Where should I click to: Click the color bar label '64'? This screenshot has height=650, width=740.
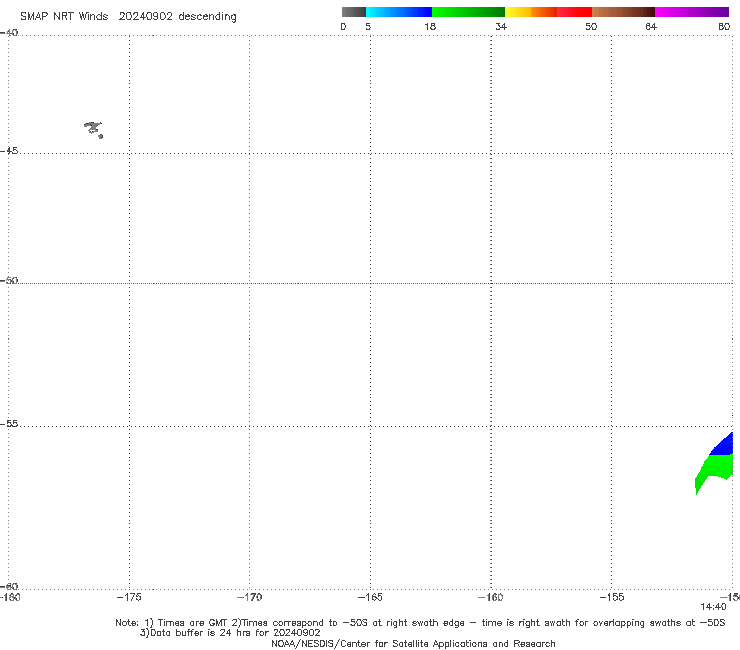[x=651, y=27]
